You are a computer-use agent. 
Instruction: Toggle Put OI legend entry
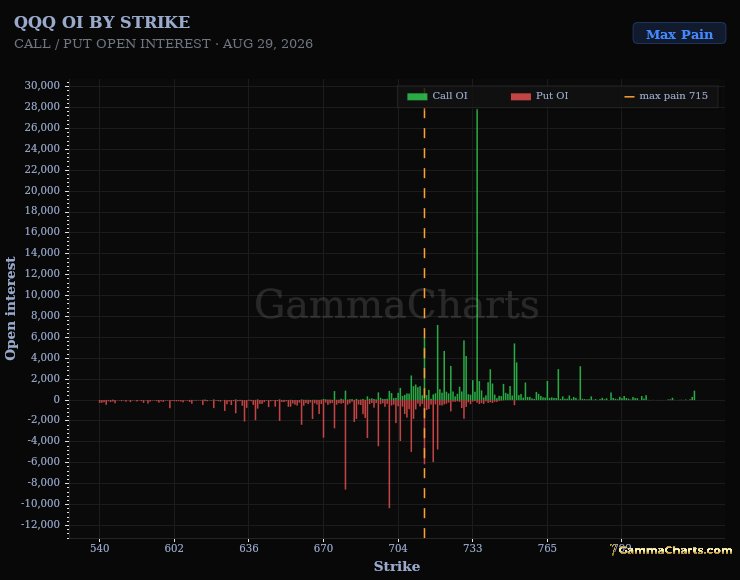[x=539, y=96]
